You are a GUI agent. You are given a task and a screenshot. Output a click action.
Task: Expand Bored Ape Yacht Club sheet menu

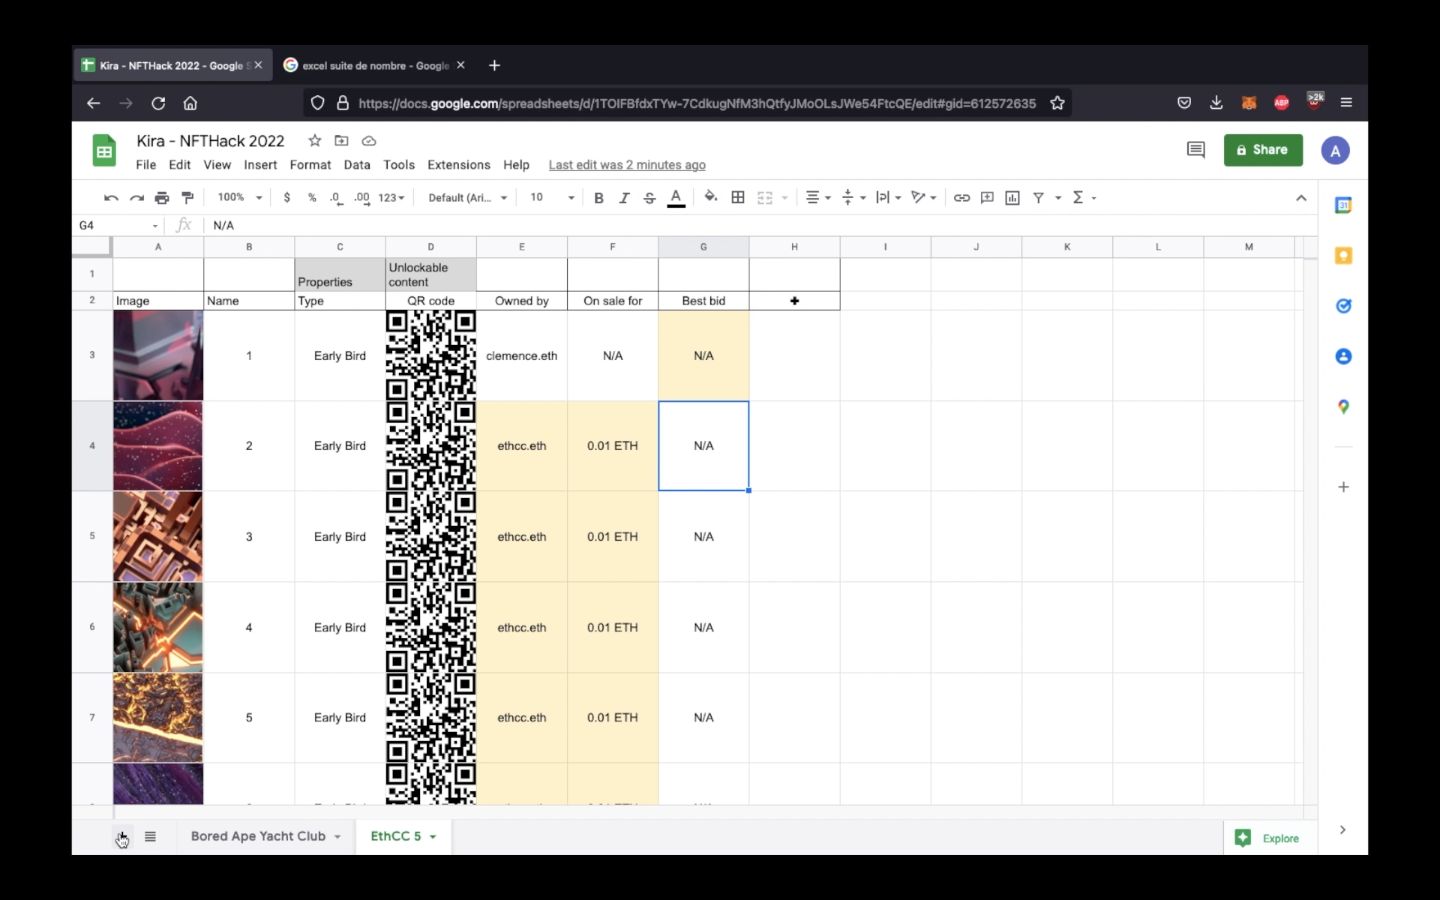click(x=338, y=837)
